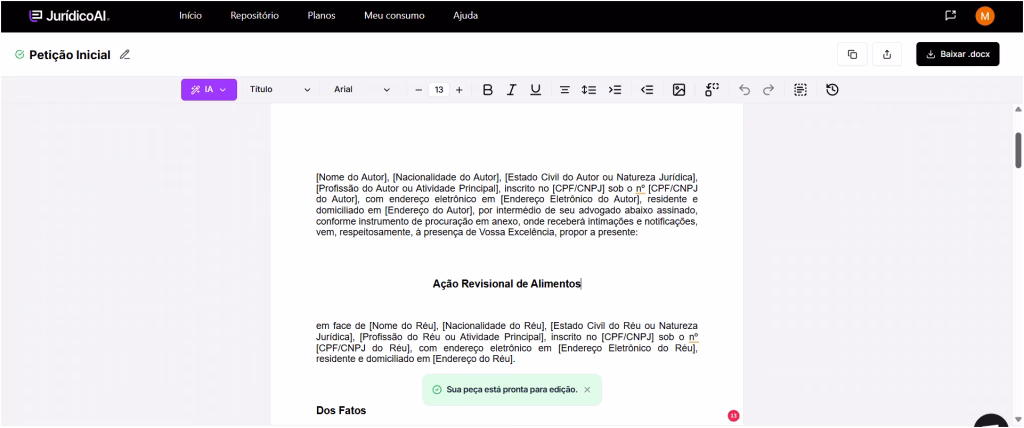
Task: Undo the last change
Action: click(744, 90)
